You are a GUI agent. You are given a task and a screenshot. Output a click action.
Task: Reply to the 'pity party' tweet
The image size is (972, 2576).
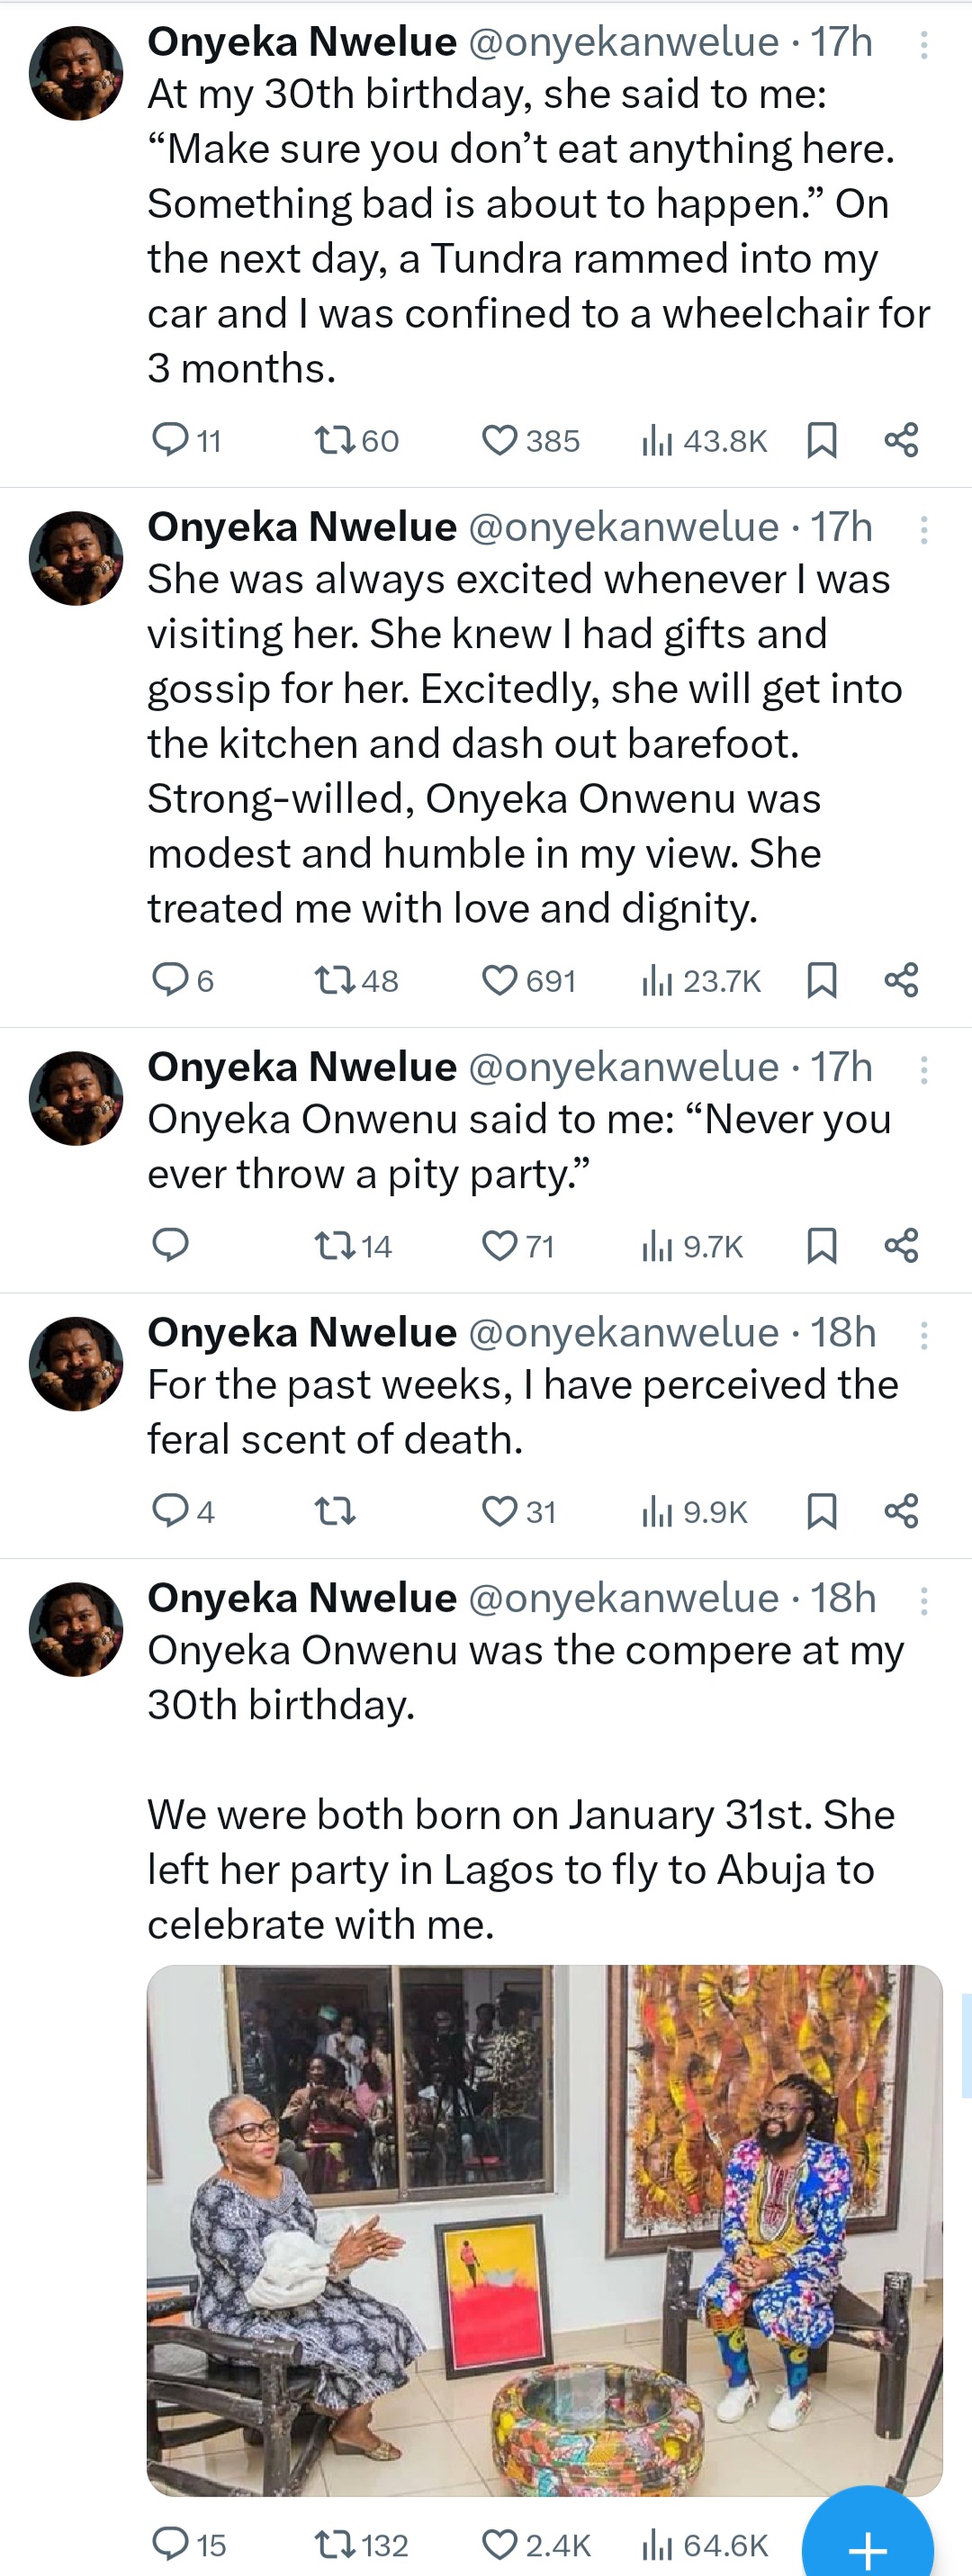point(170,1245)
